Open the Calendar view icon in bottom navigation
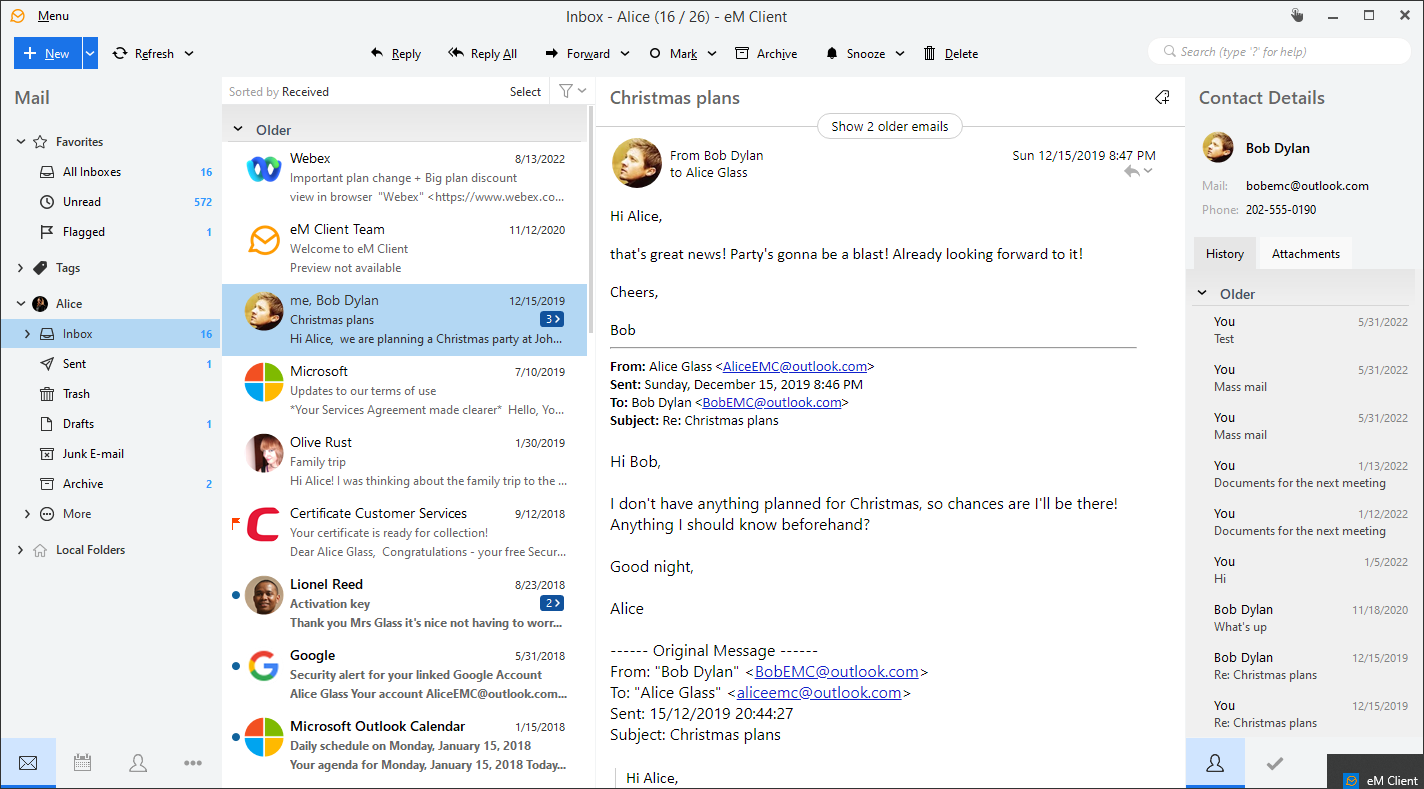1424x789 pixels. click(x=83, y=763)
